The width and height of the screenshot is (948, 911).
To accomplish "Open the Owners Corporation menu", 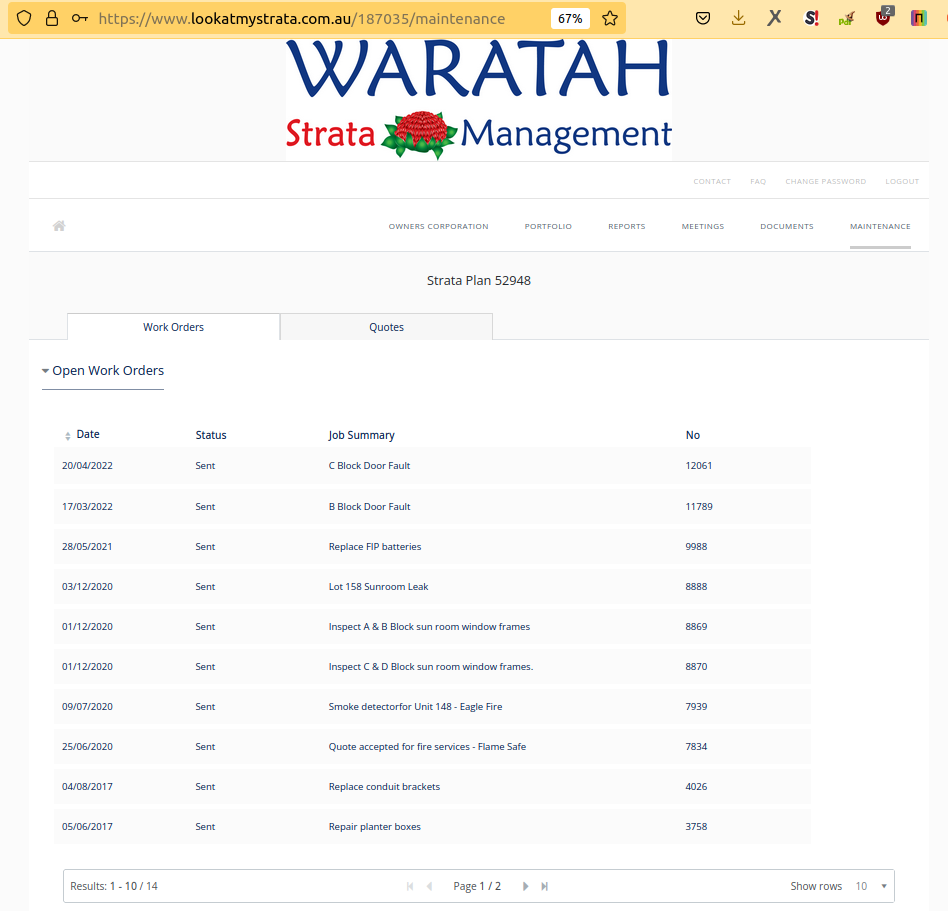I will [438, 227].
